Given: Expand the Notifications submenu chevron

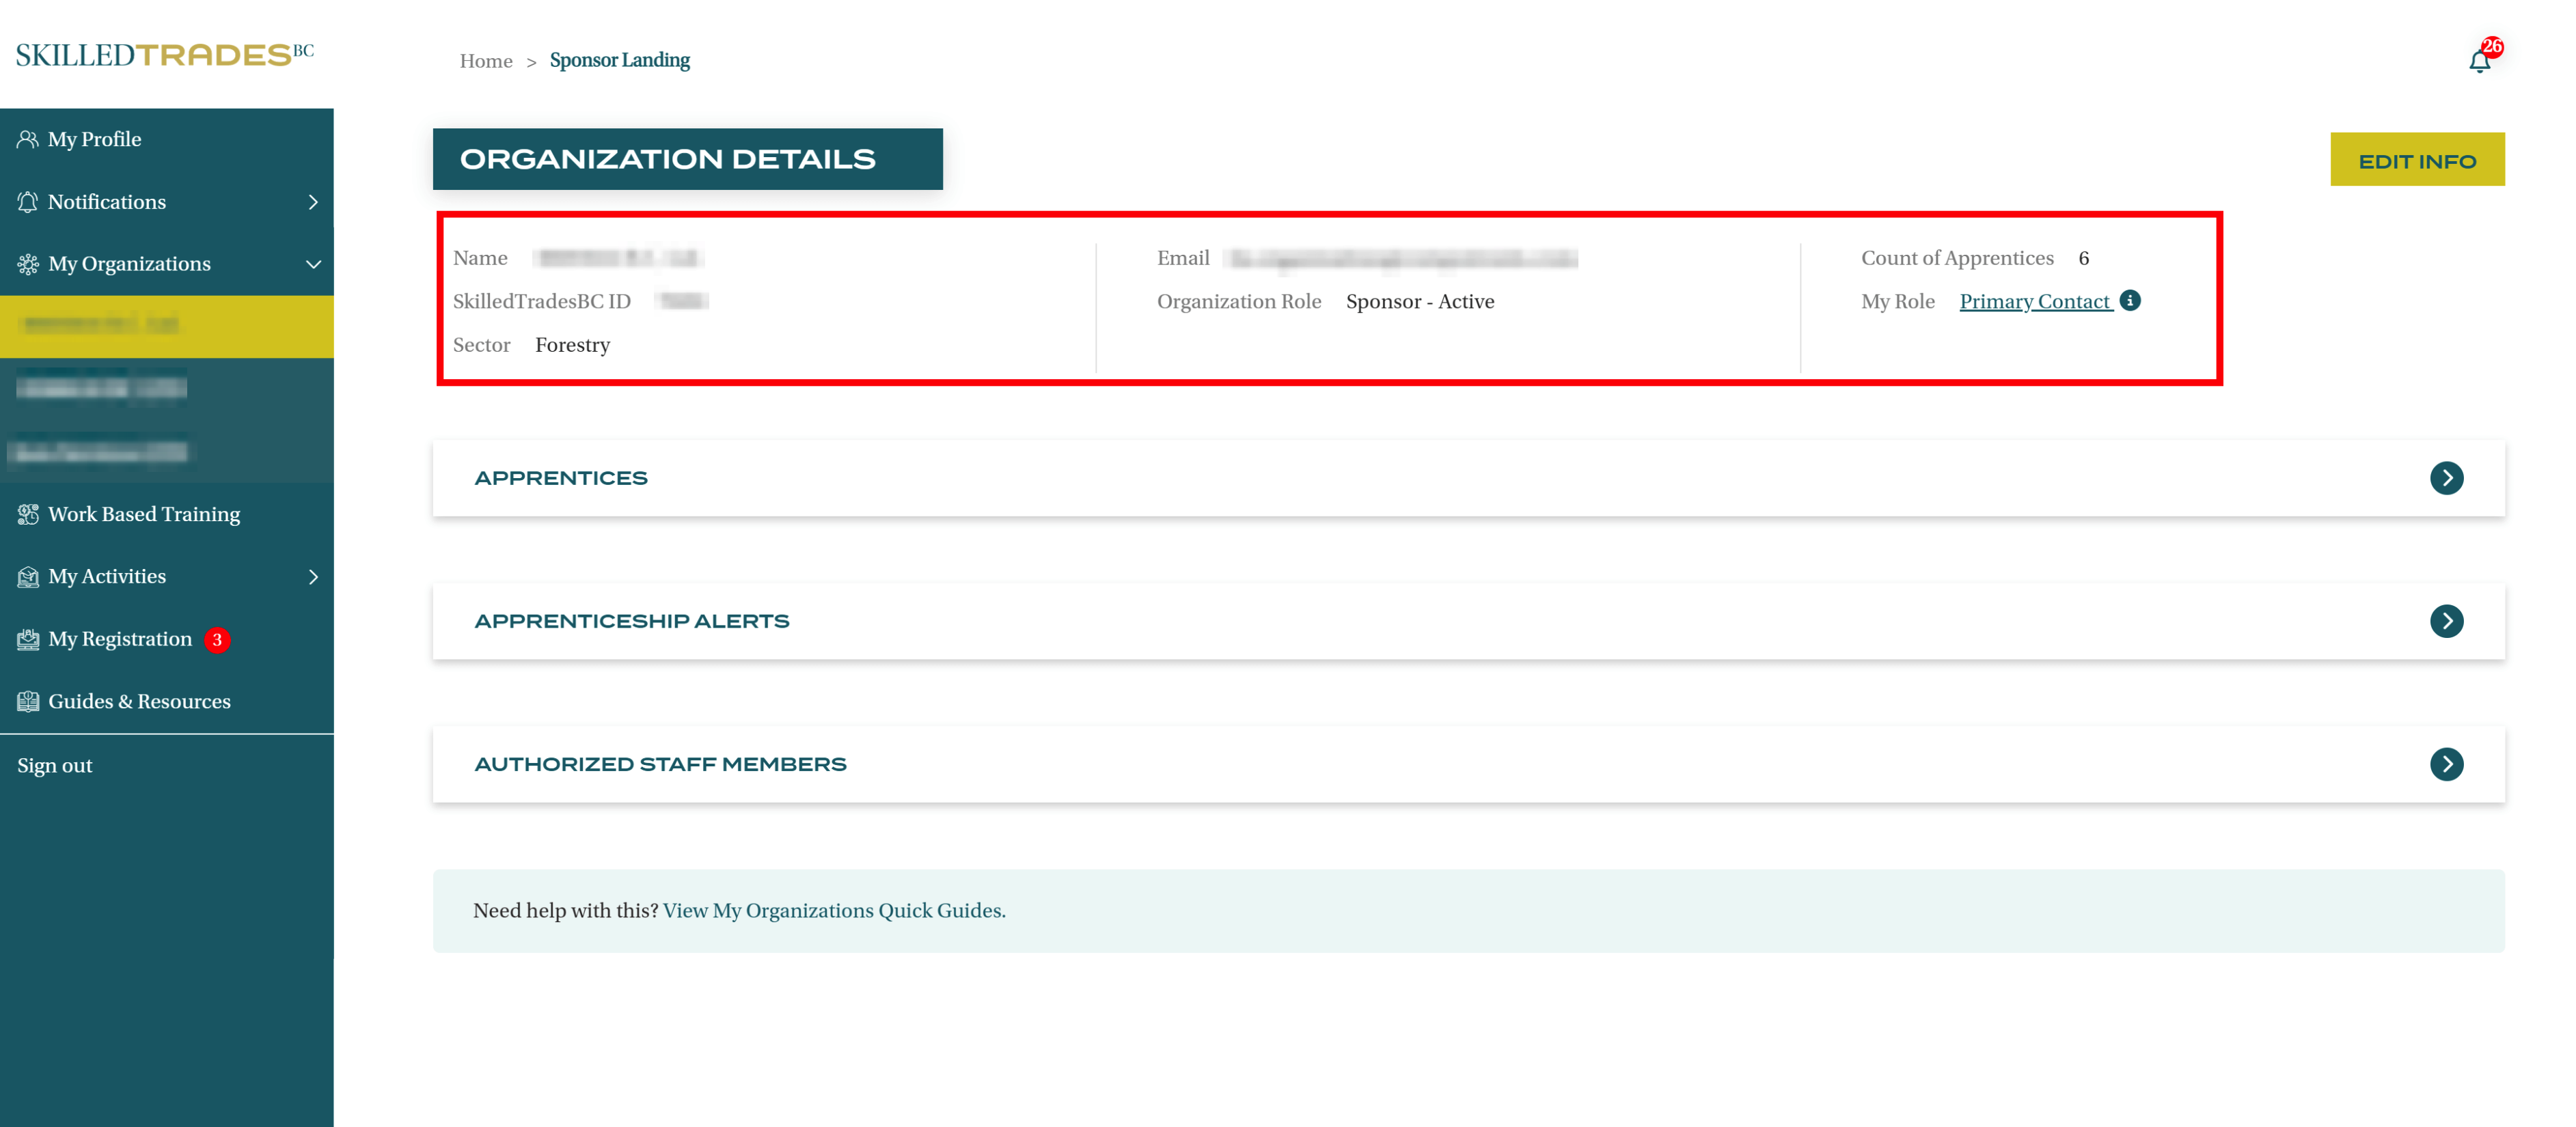Looking at the screenshot, I should [313, 202].
